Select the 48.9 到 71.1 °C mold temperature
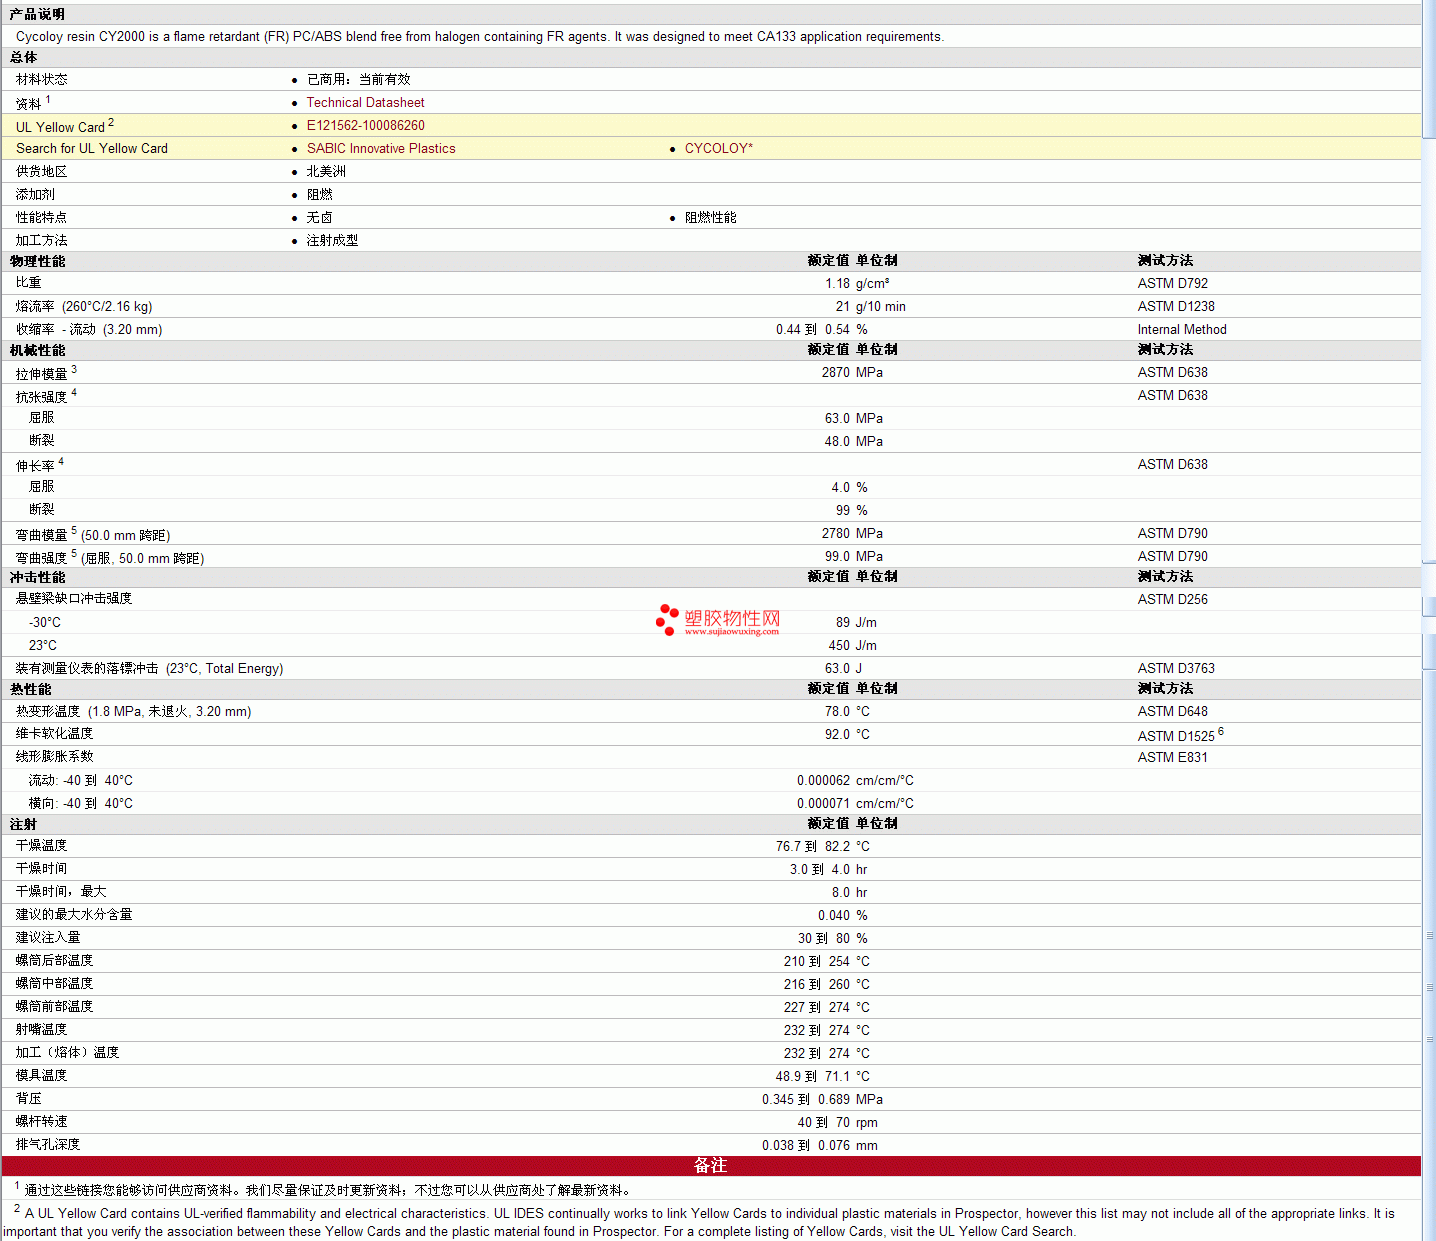This screenshot has height=1241, width=1436. 822,1076
